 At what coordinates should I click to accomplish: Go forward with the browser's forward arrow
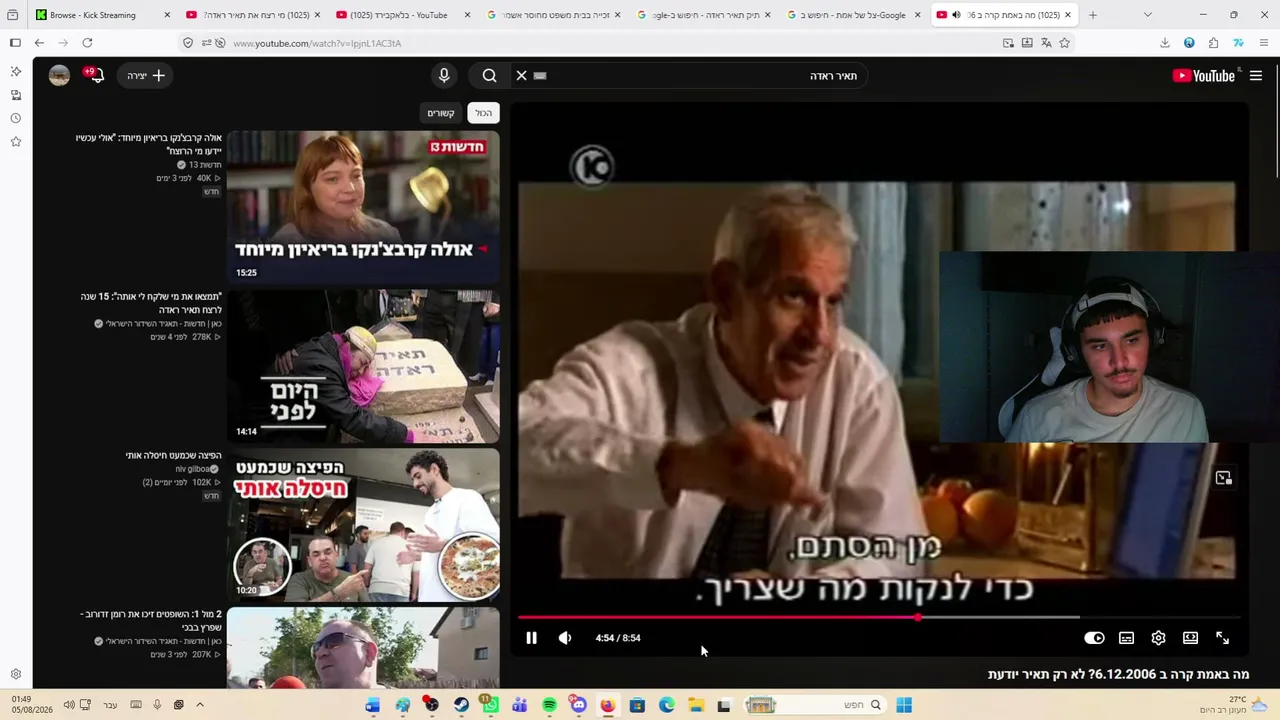click(63, 43)
